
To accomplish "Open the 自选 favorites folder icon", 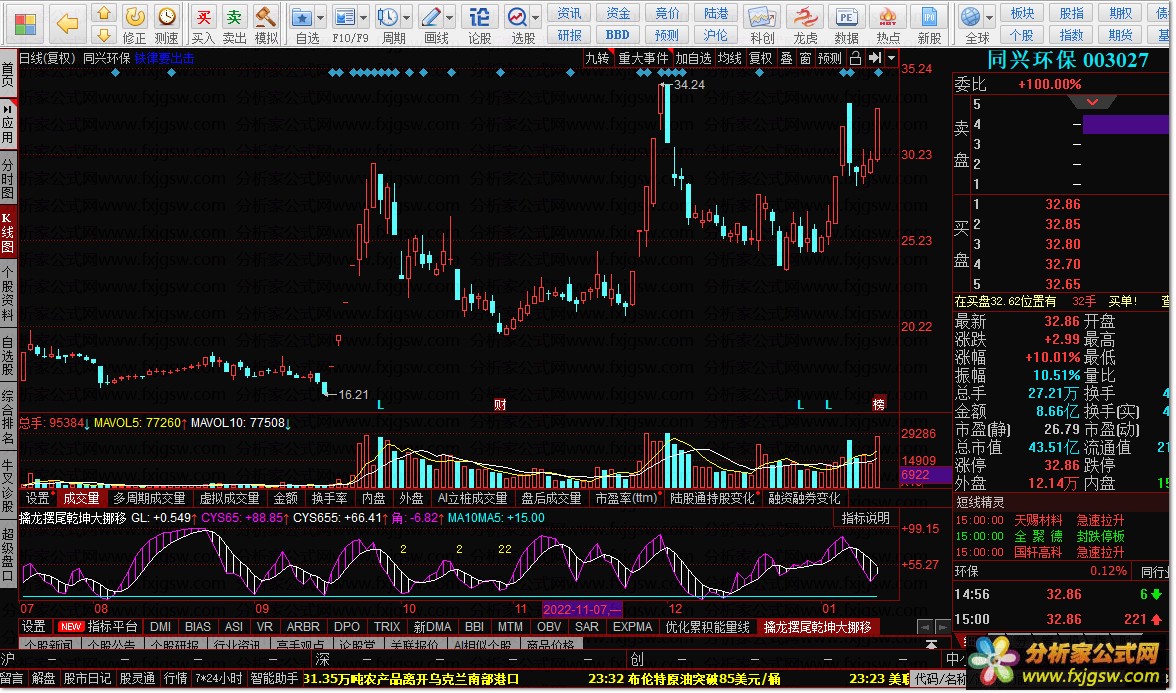I will coord(302,16).
